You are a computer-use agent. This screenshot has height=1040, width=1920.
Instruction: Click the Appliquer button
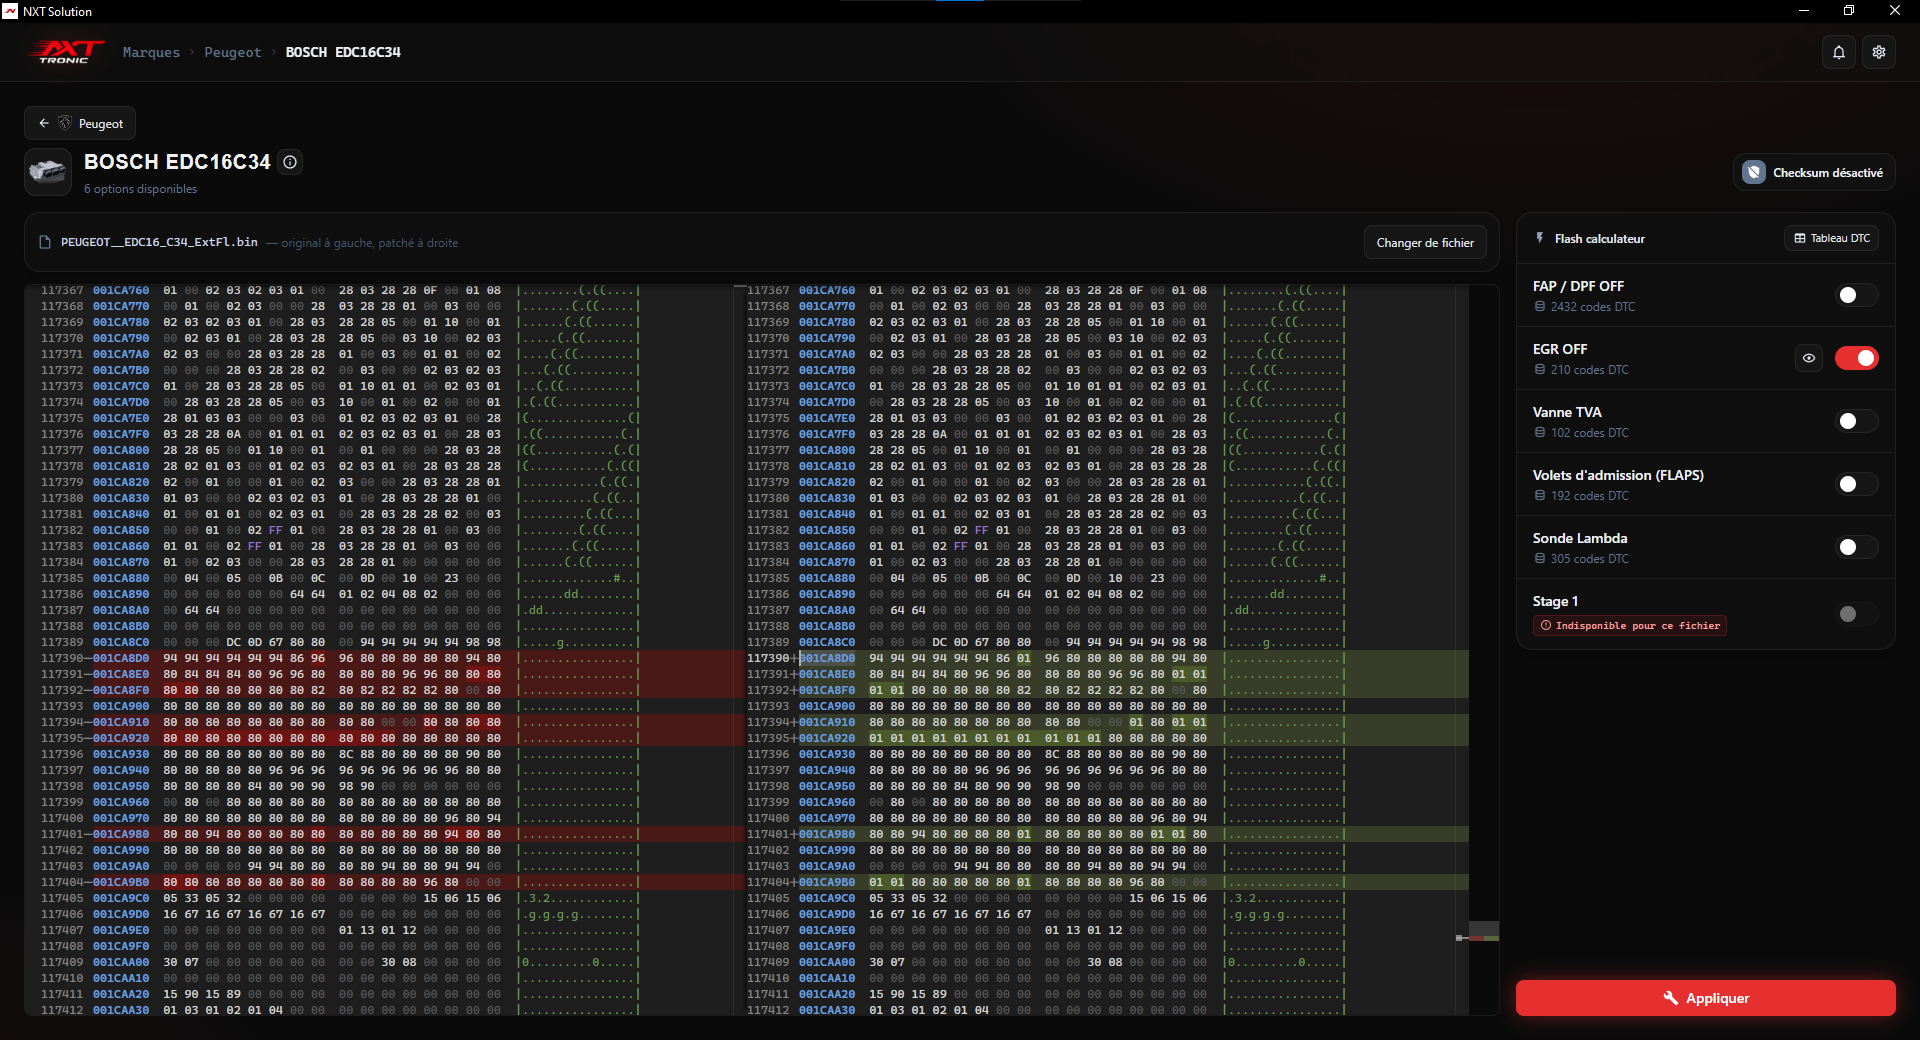pyautogui.click(x=1706, y=998)
